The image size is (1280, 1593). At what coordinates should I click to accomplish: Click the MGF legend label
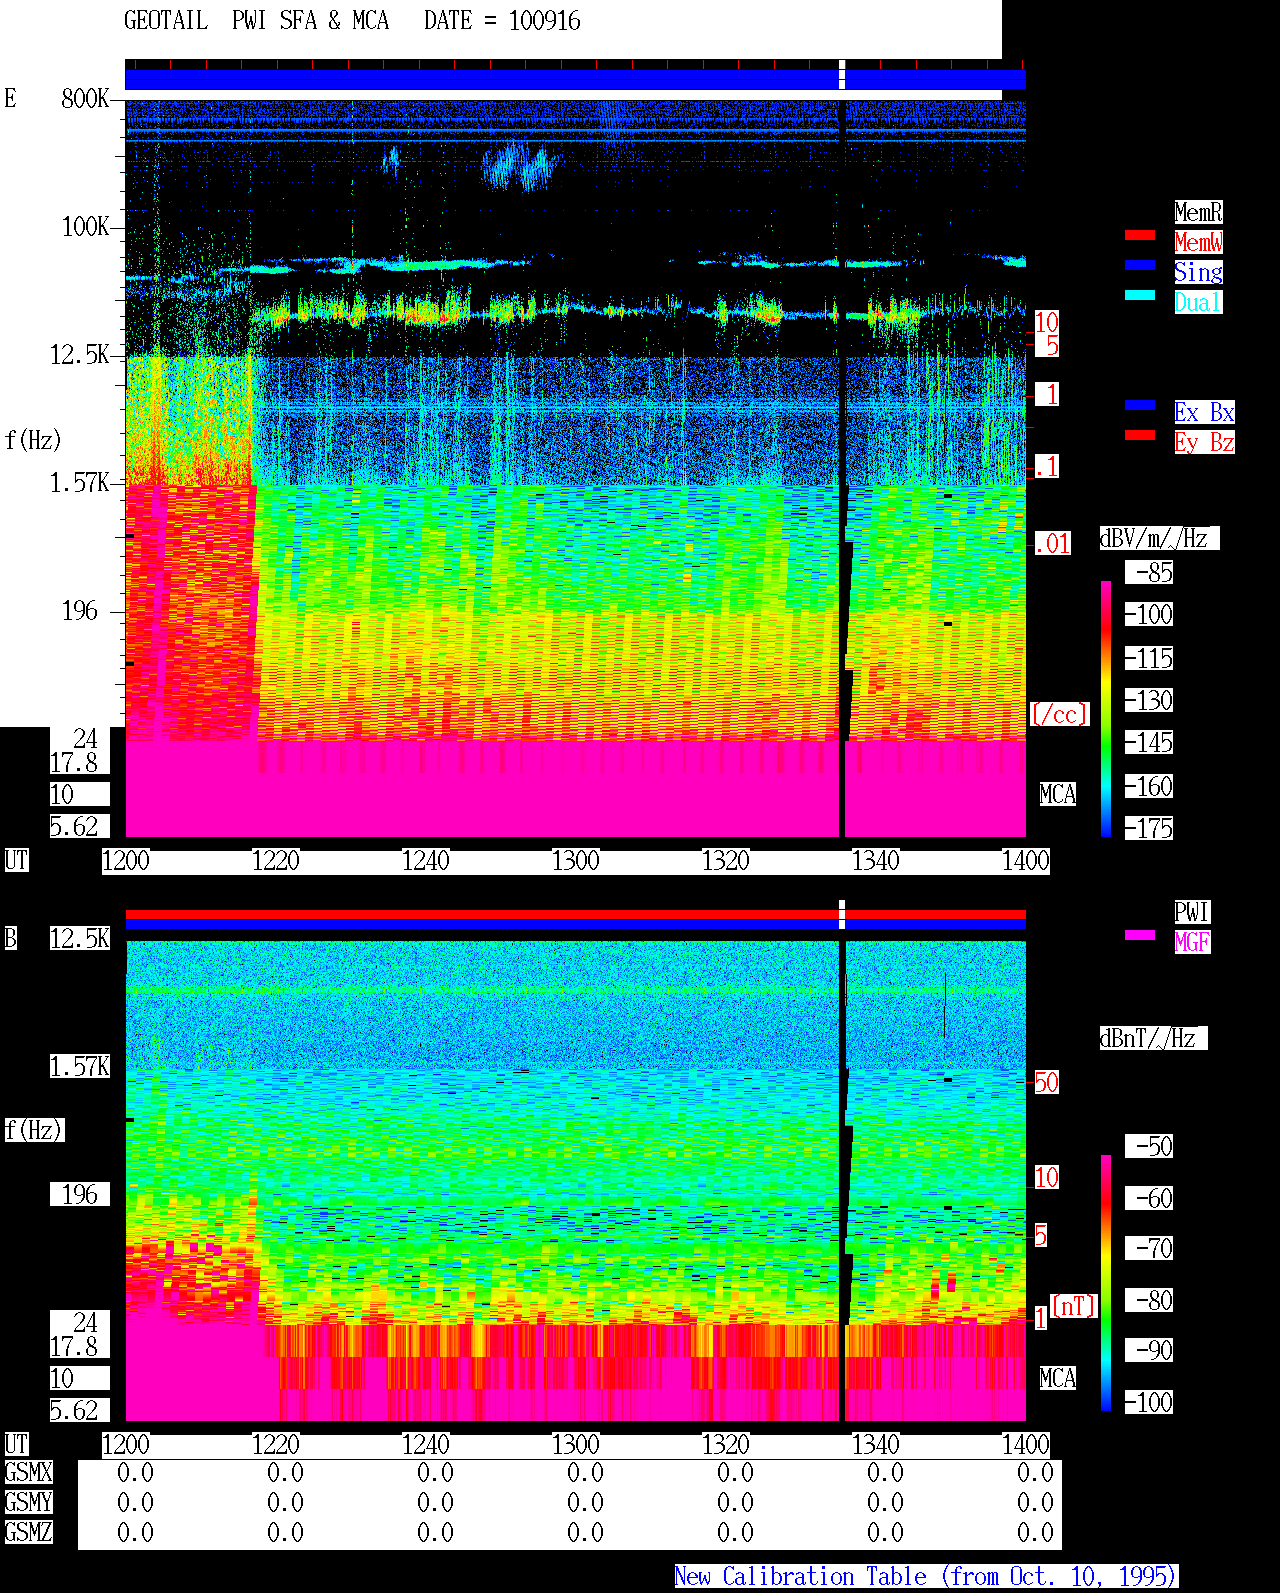(1192, 942)
